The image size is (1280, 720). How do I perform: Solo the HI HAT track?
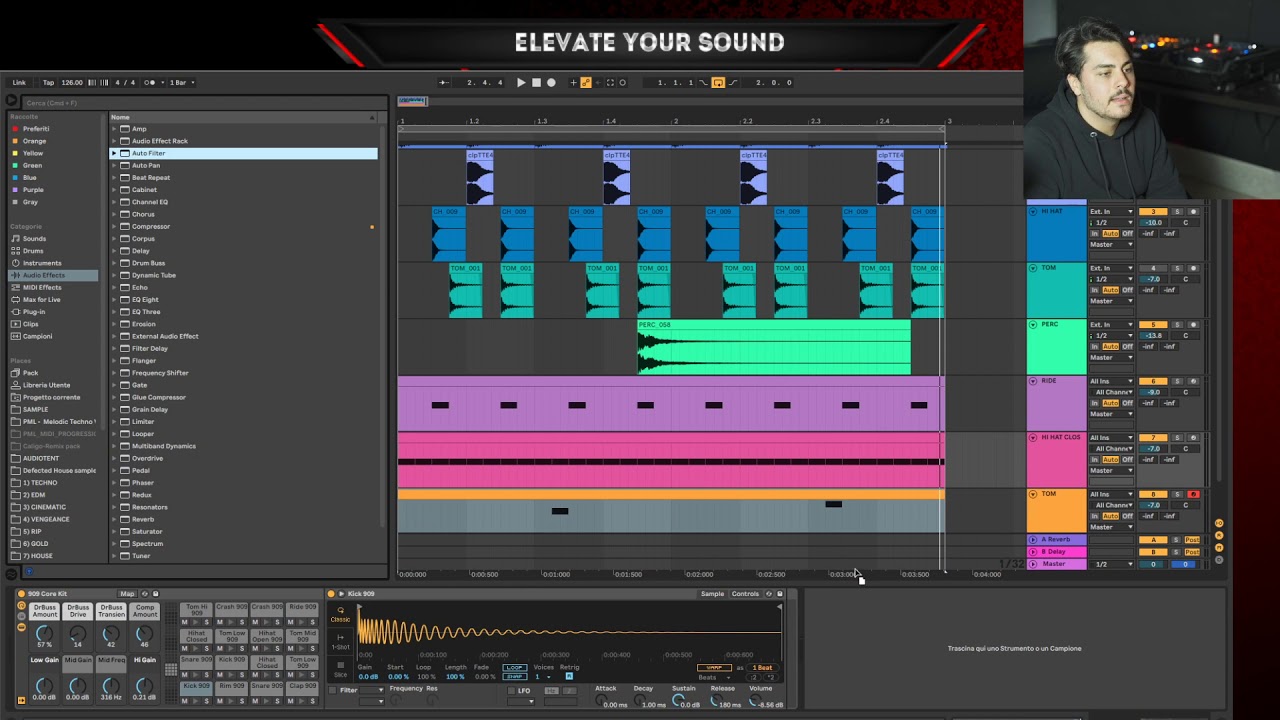coord(1177,212)
